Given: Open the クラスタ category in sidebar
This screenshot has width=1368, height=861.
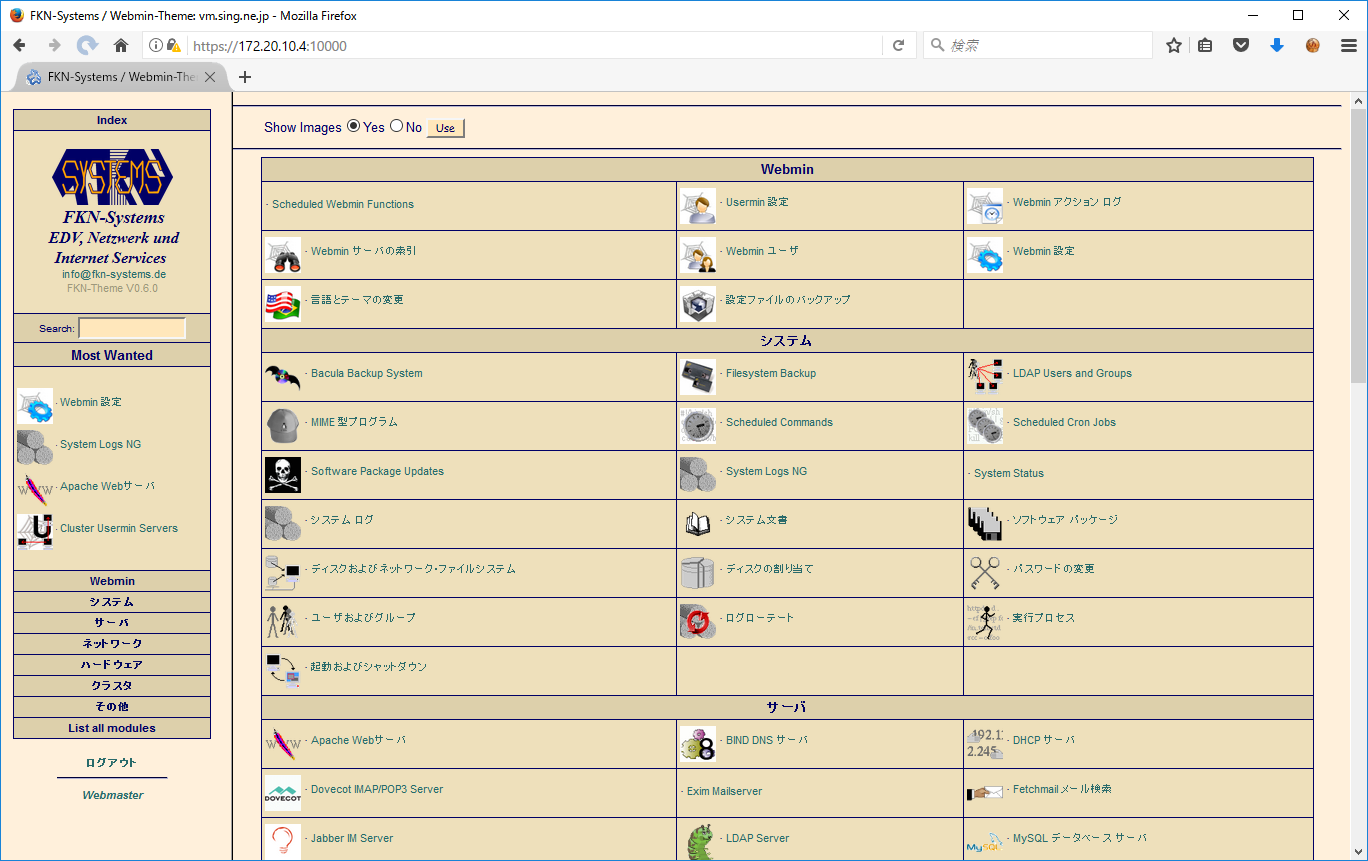Looking at the screenshot, I should 112,686.
